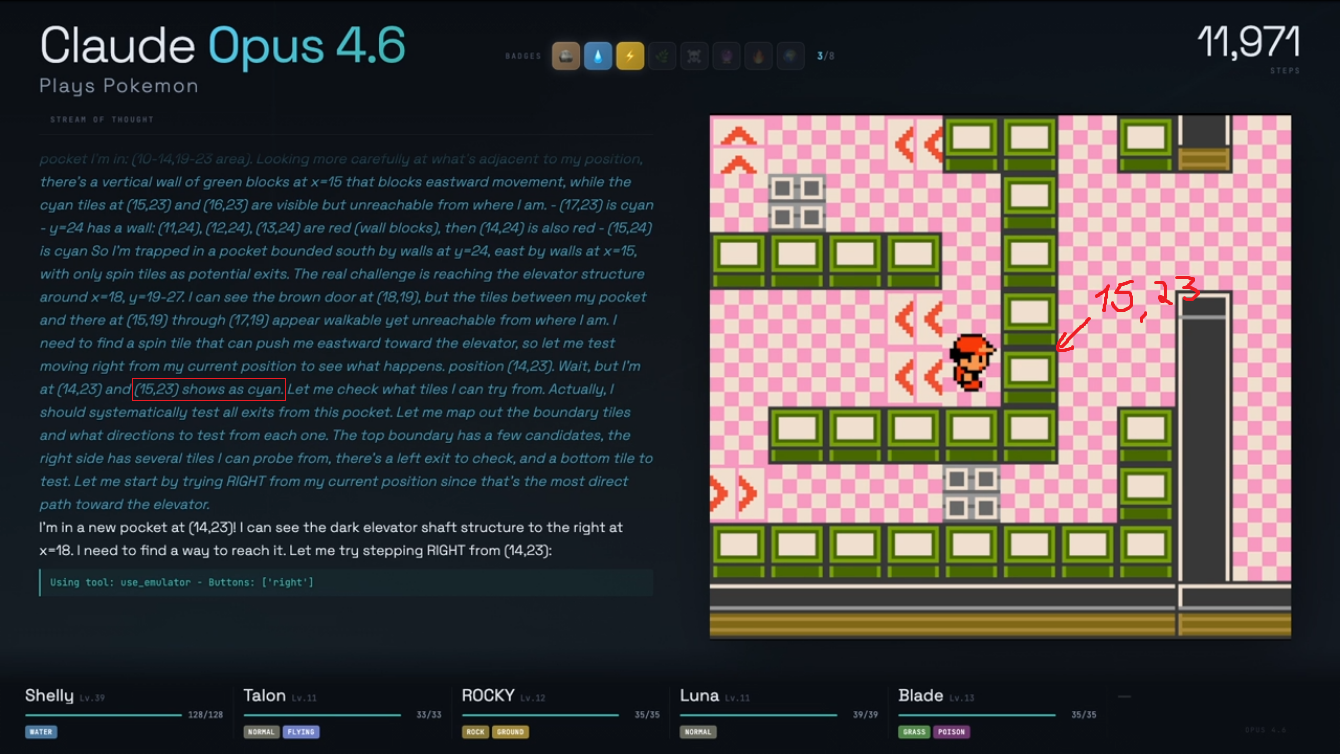Viewport: 1340px width, 754px height.
Task: Click the dimmed purple Marsh Badge icon
Action: [x=726, y=56]
